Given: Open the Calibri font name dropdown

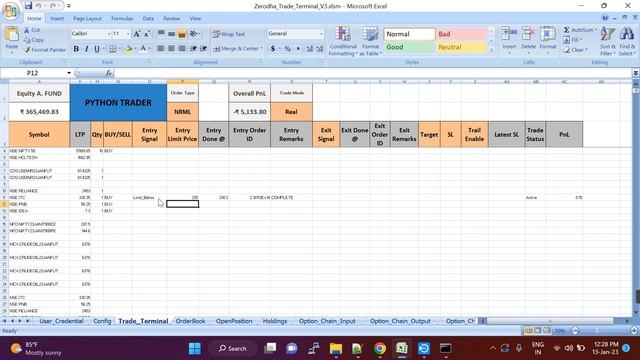Looking at the screenshot, I should (109, 34).
